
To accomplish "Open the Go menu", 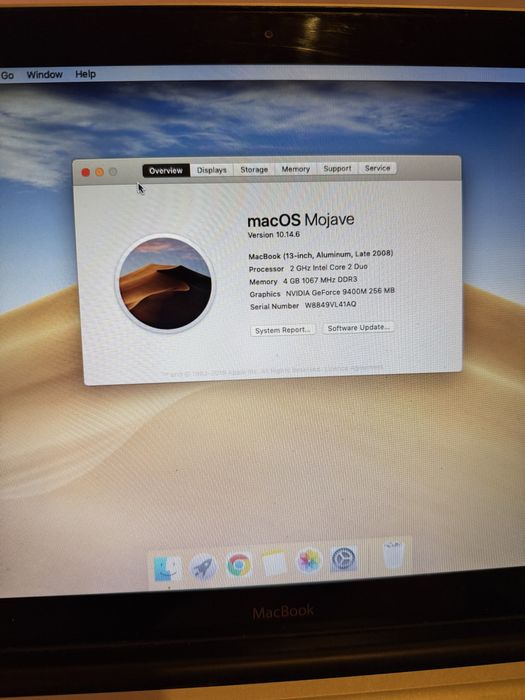I will pos(8,75).
